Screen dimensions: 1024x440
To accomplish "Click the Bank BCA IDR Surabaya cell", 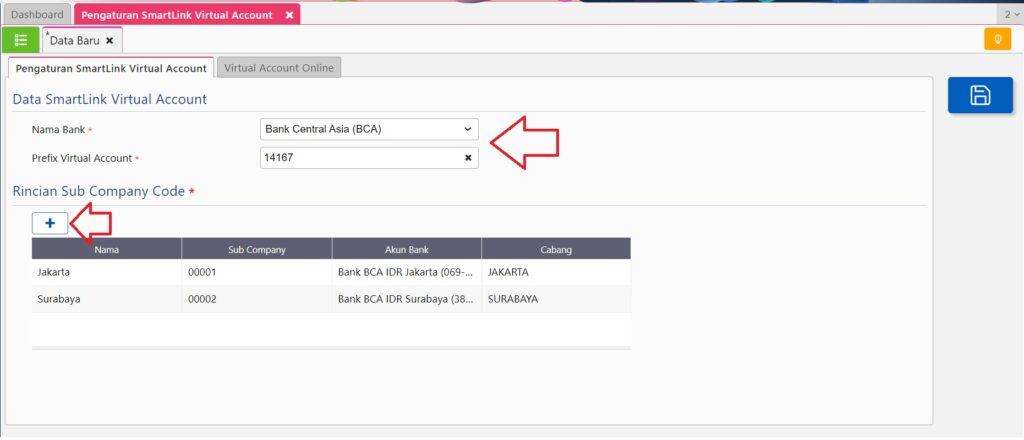I will tap(407, 300).
